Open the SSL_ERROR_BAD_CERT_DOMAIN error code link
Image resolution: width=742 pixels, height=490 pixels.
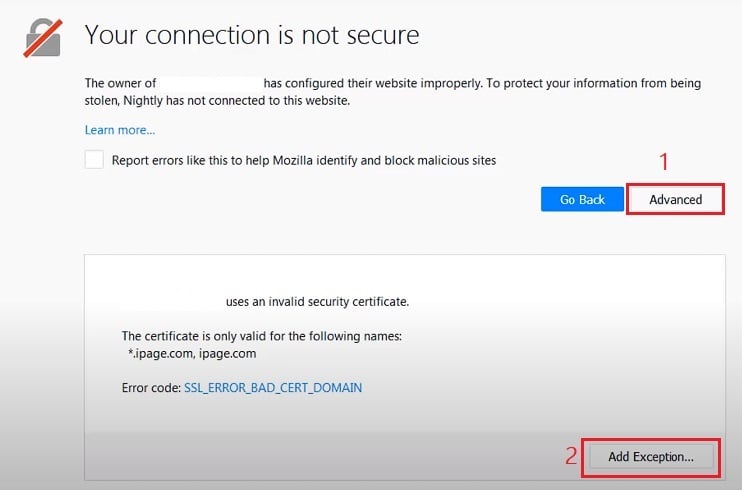[x=273, y=388]
